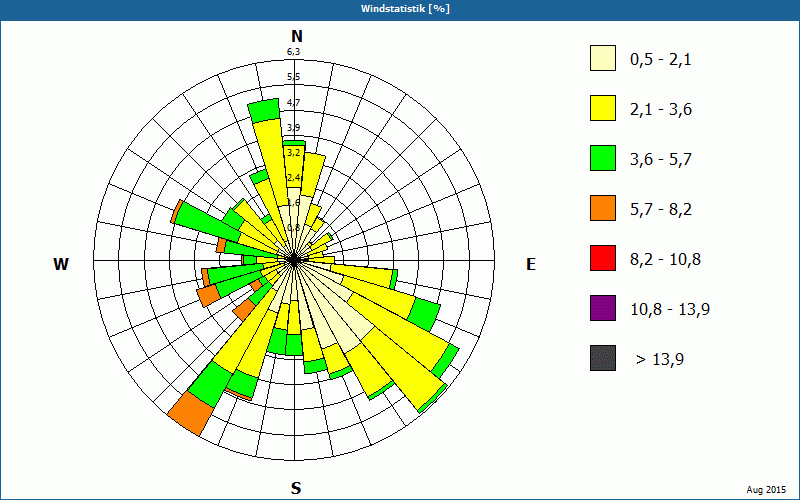Click the W compass label
800x500 pixels.
click(61, 264)
